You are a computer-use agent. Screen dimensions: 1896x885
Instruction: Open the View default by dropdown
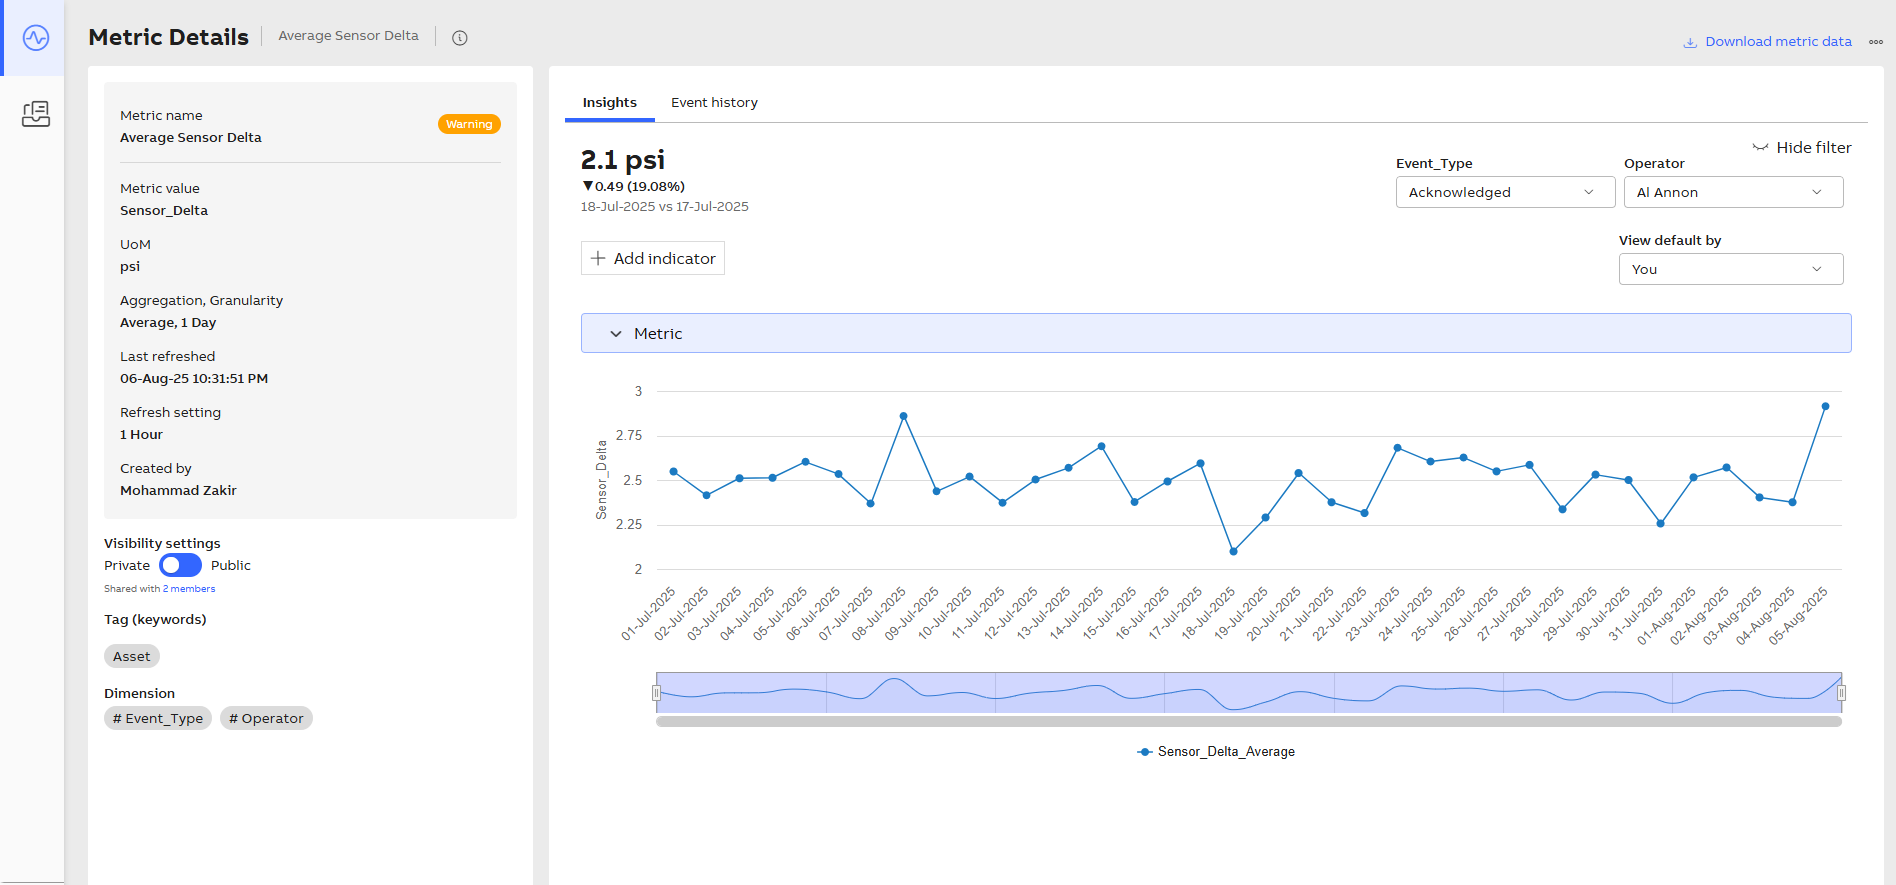coord(1730,269)
